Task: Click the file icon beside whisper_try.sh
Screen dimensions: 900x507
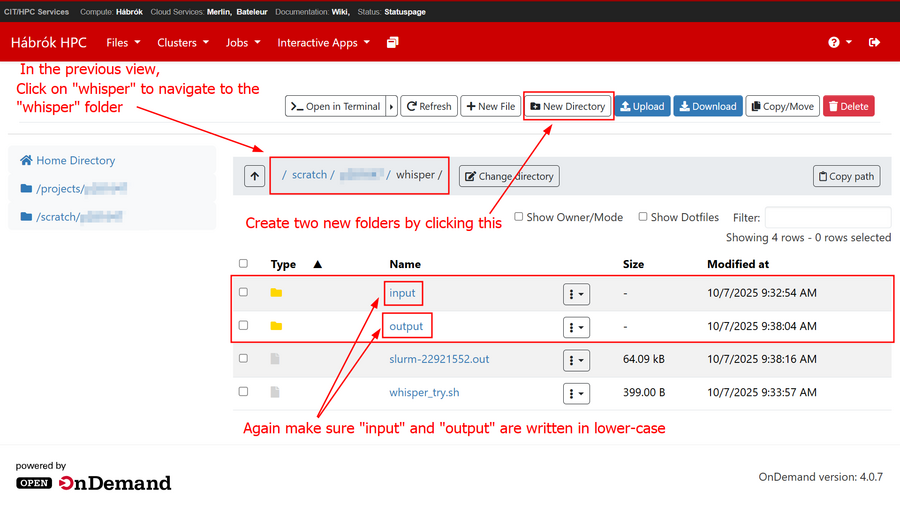Action: tap(276, 392)
